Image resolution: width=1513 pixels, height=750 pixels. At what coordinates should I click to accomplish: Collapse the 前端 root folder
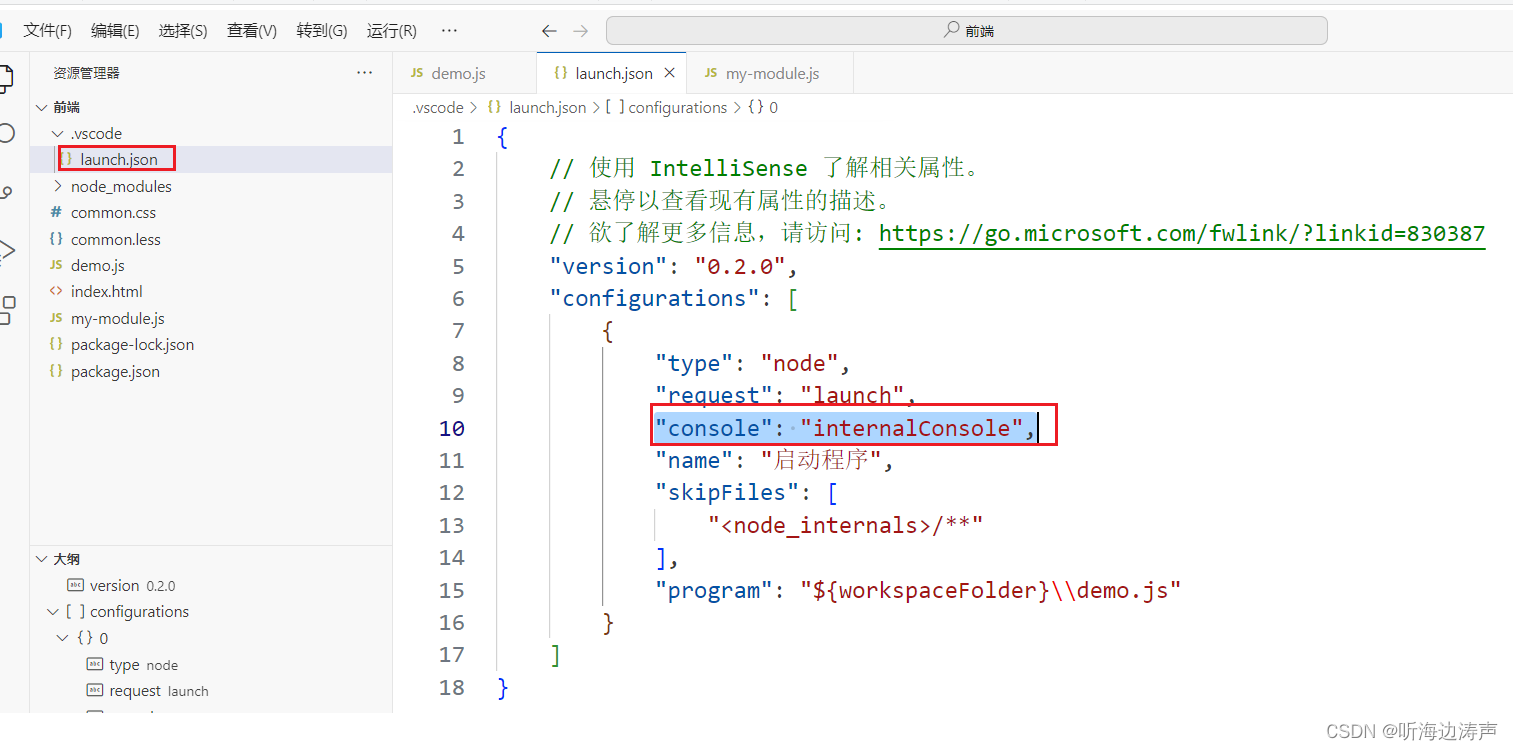pyautogui.click(x=41, y=107)
